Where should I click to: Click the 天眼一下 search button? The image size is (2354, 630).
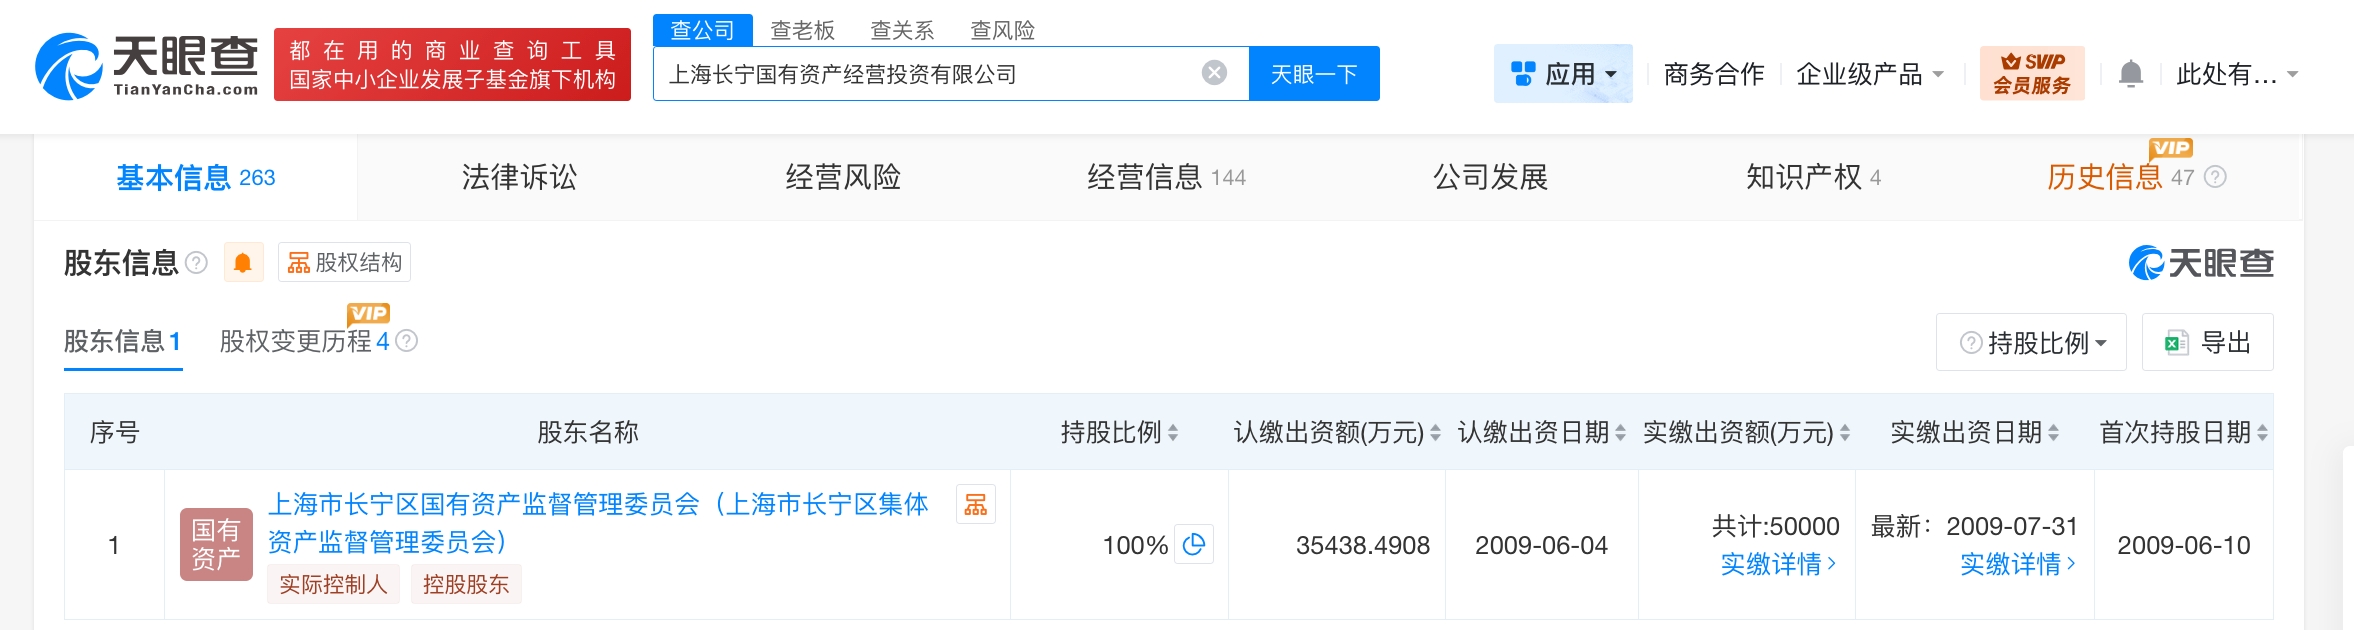click(1314, 74)
